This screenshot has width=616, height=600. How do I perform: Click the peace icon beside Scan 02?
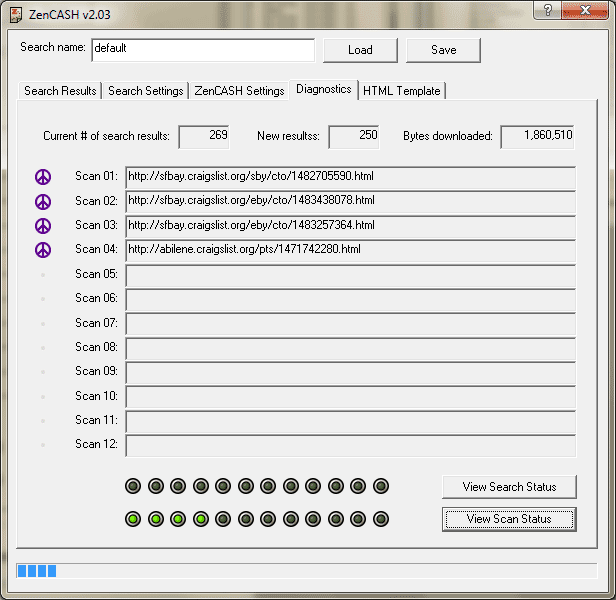click(43, 201)
